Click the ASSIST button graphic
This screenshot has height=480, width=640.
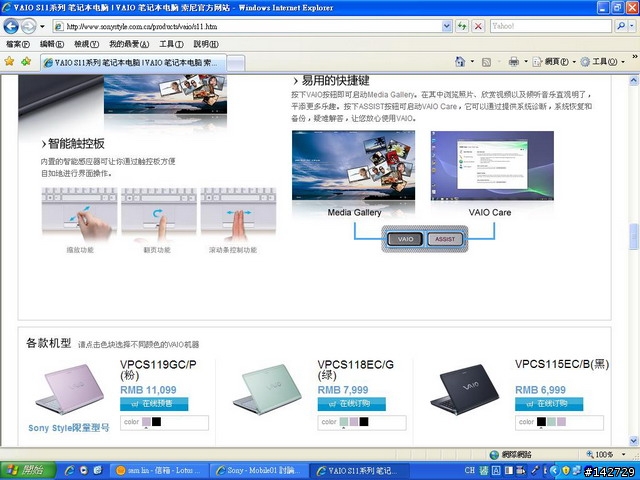coord(445,239)
